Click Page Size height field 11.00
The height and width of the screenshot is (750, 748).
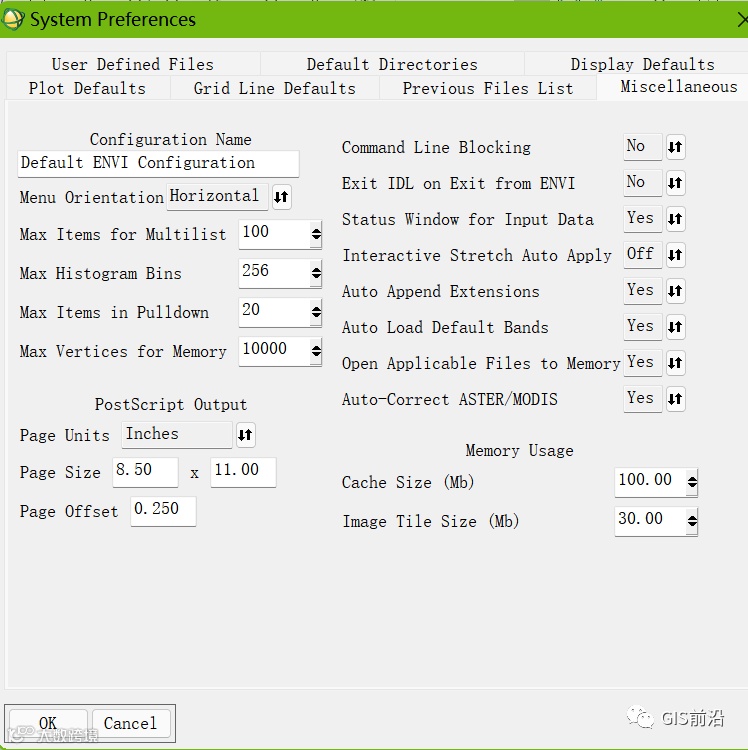point(243,472)
